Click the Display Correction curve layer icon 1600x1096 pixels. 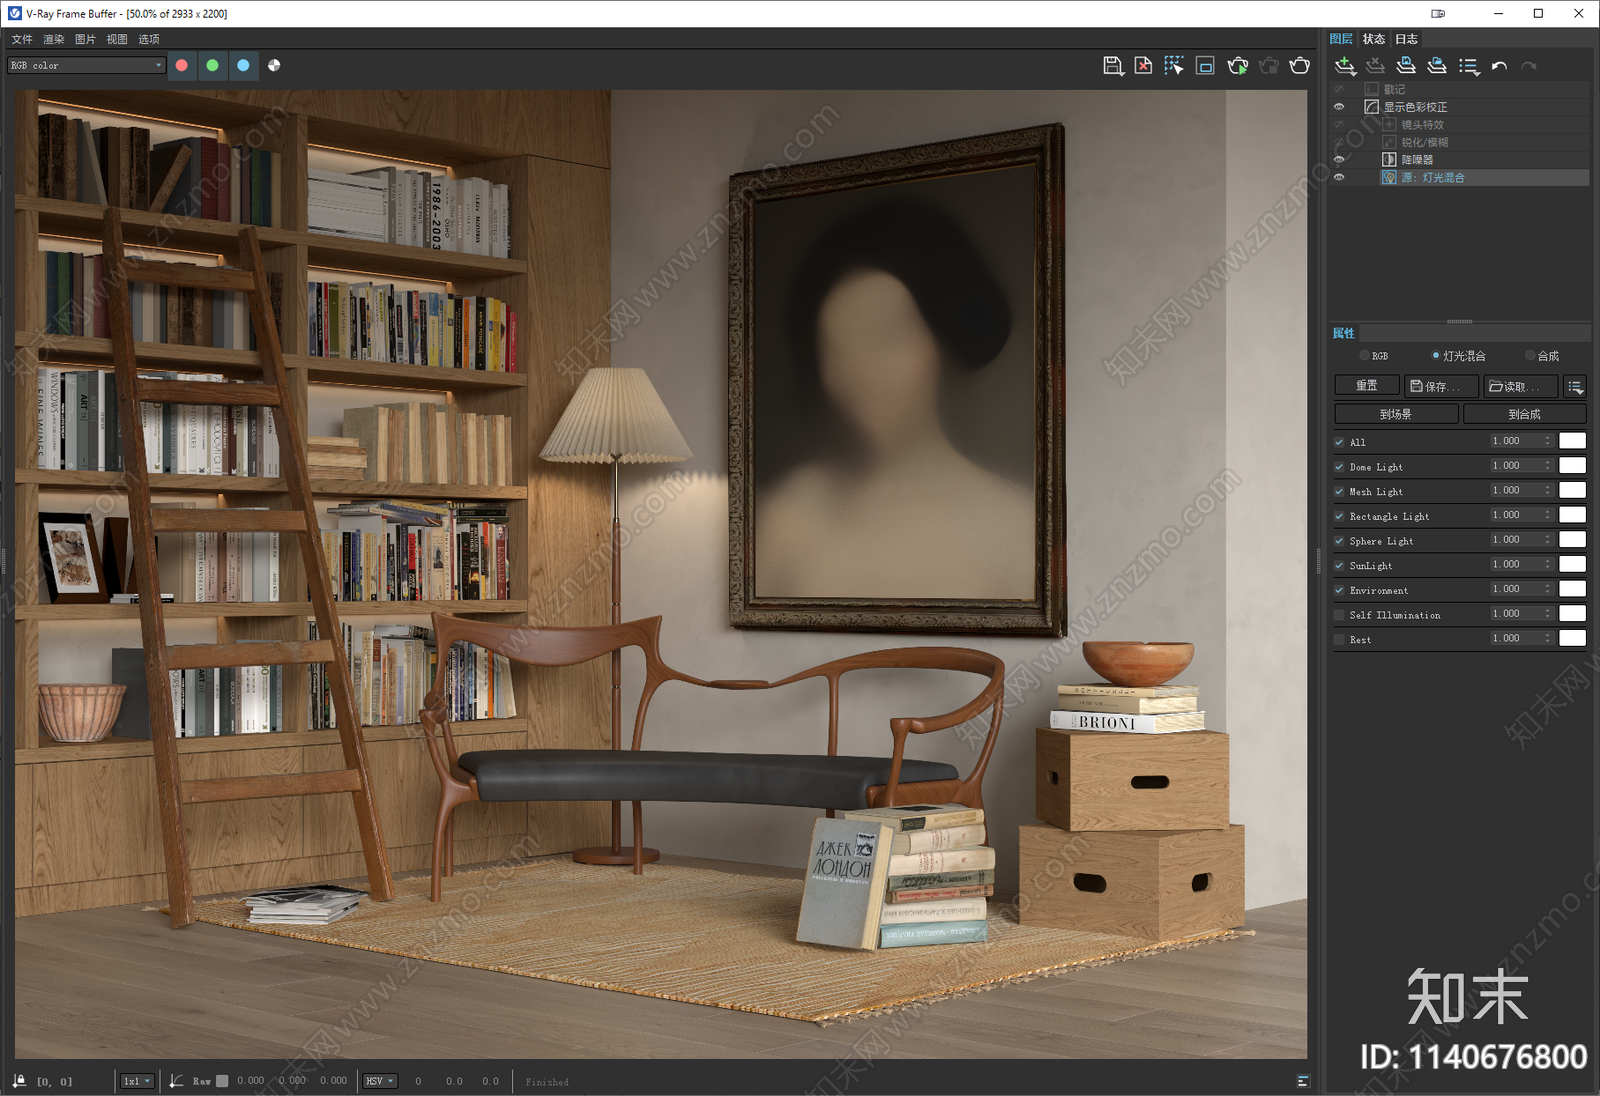pyautogui.click(x=1372, y=107)
